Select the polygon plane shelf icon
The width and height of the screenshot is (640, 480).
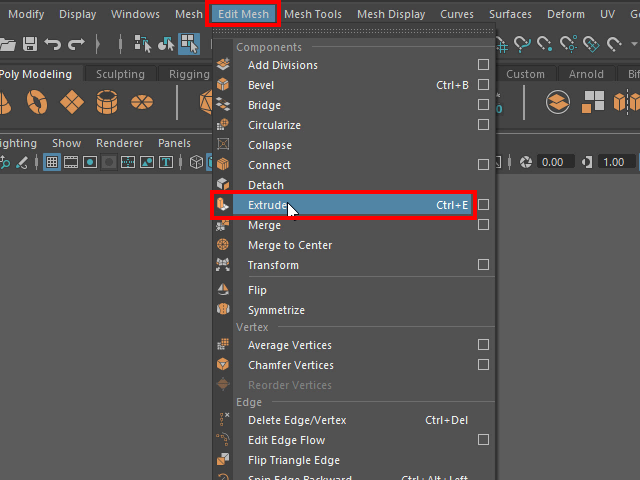tap(72, 102)
